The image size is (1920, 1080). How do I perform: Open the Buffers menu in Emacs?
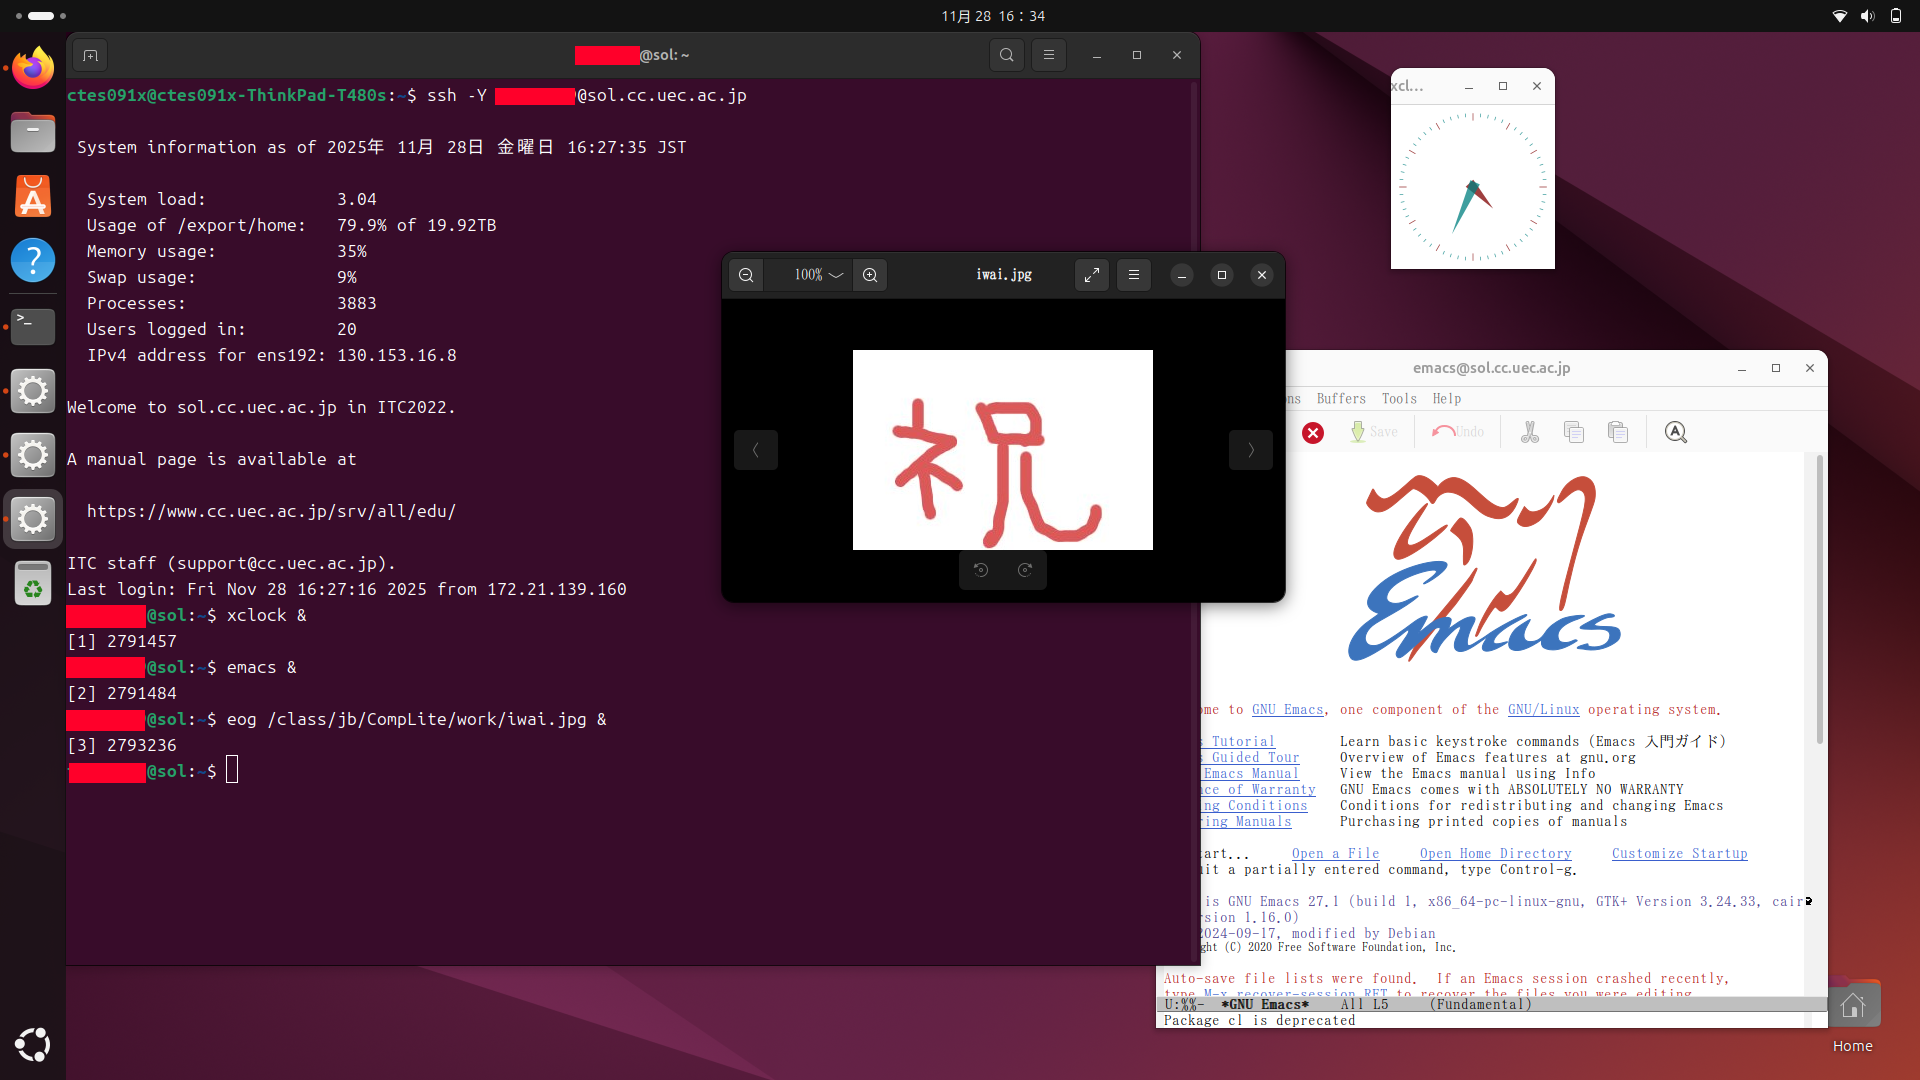point(1340,398)
